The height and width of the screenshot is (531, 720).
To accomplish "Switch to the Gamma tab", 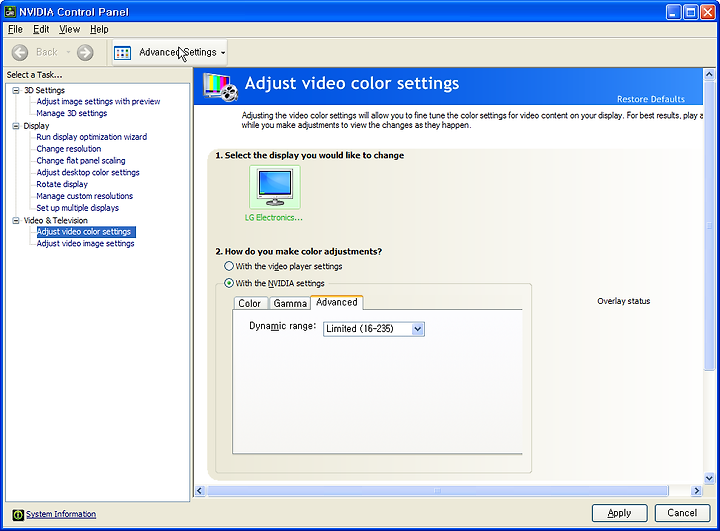I will click(290, 303).
